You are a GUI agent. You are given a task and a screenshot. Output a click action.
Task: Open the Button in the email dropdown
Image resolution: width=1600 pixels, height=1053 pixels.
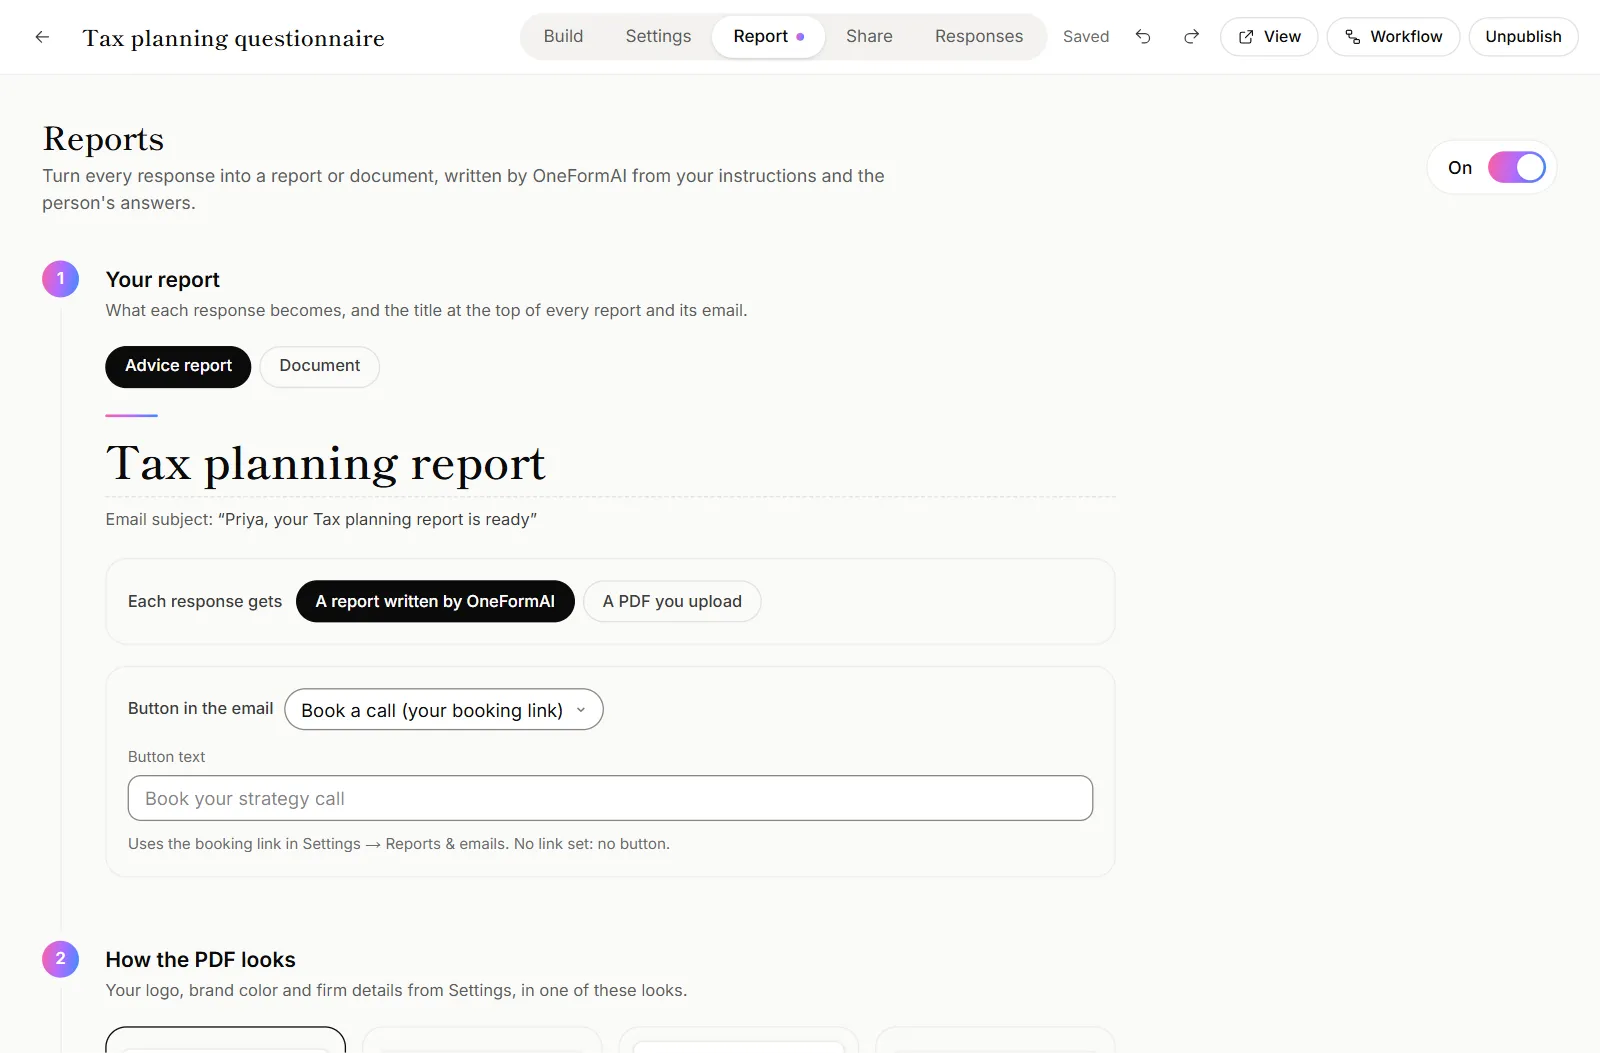(444, 710)
